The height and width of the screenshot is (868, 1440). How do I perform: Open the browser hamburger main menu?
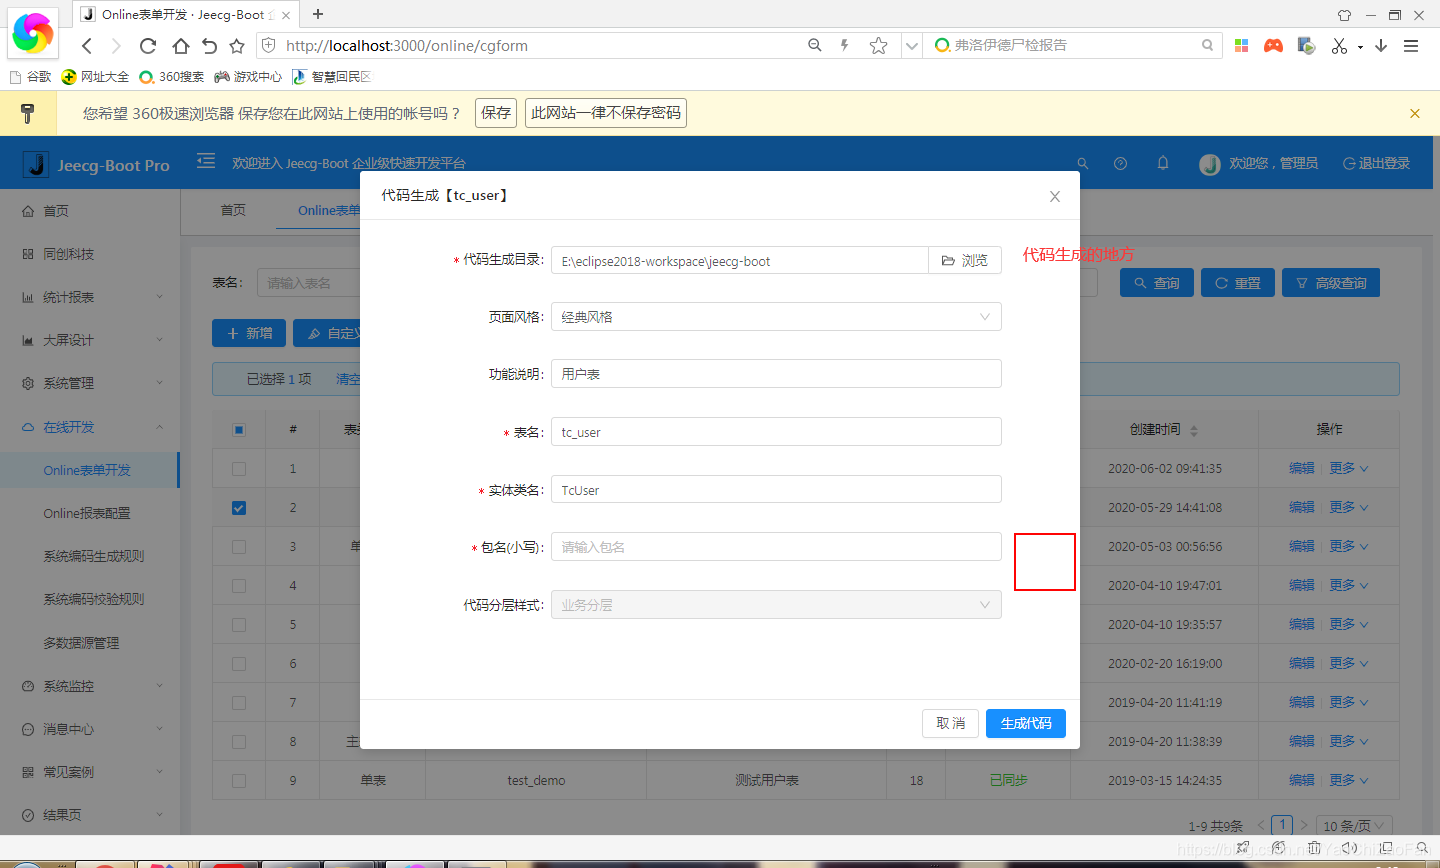(1411, 45)
